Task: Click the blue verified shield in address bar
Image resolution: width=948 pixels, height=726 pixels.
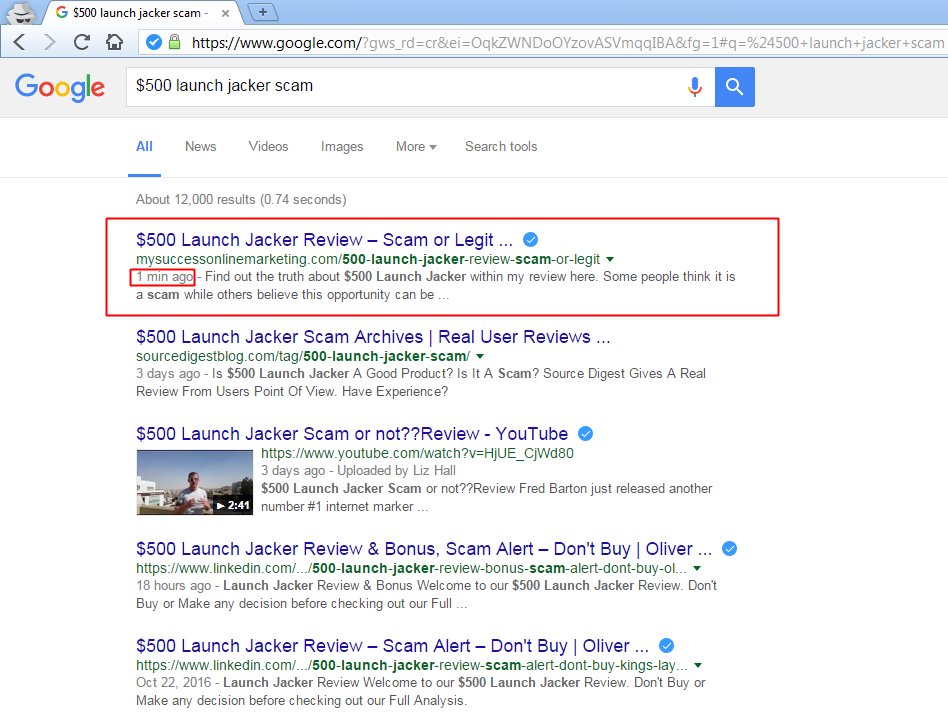Action: point(154,42)
